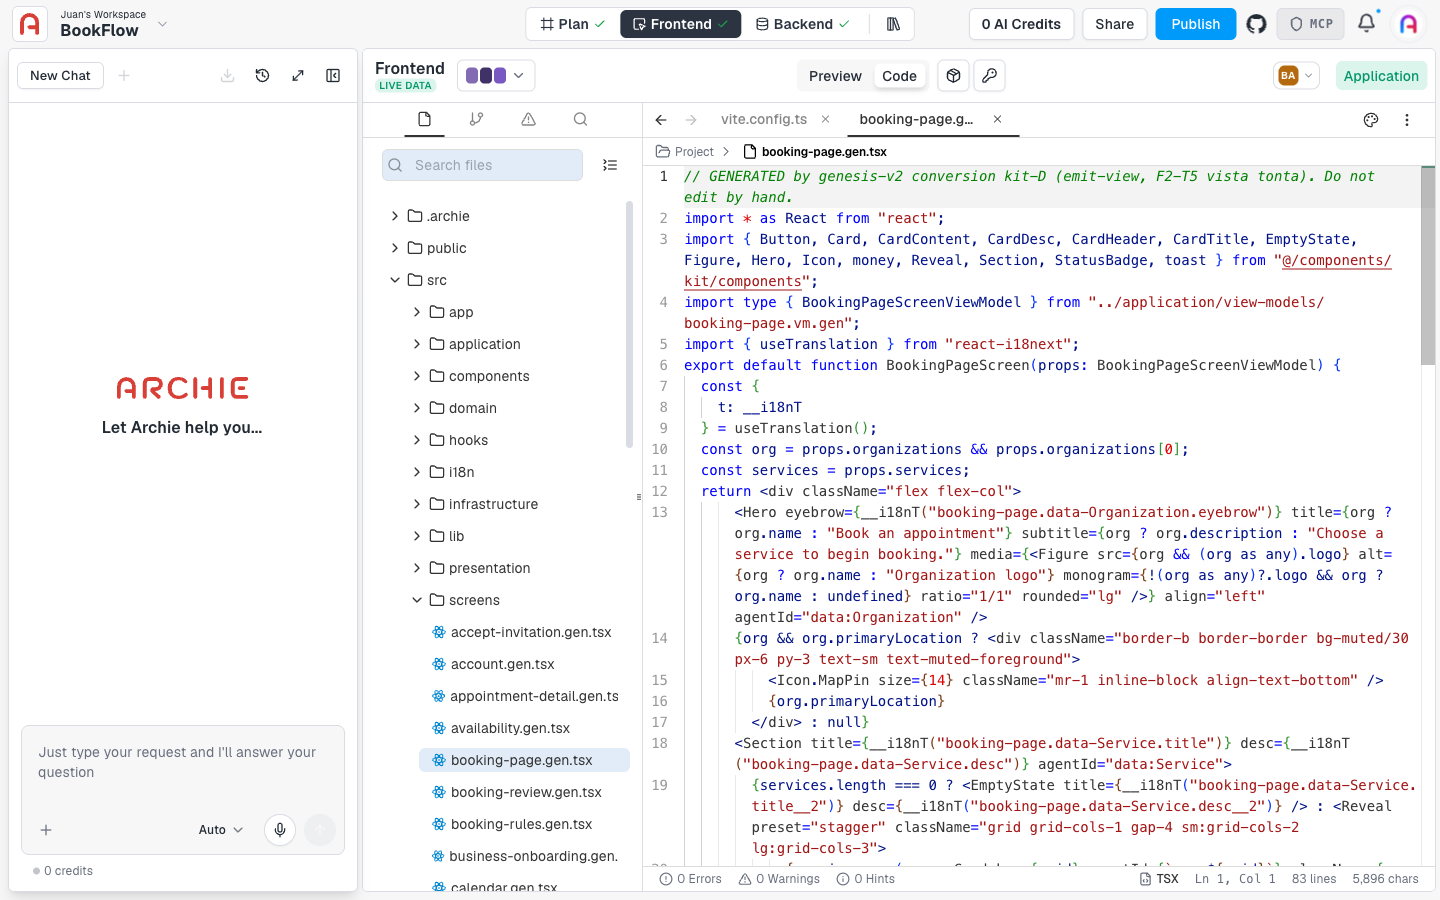Open the library books icon

tap(893, 24)
